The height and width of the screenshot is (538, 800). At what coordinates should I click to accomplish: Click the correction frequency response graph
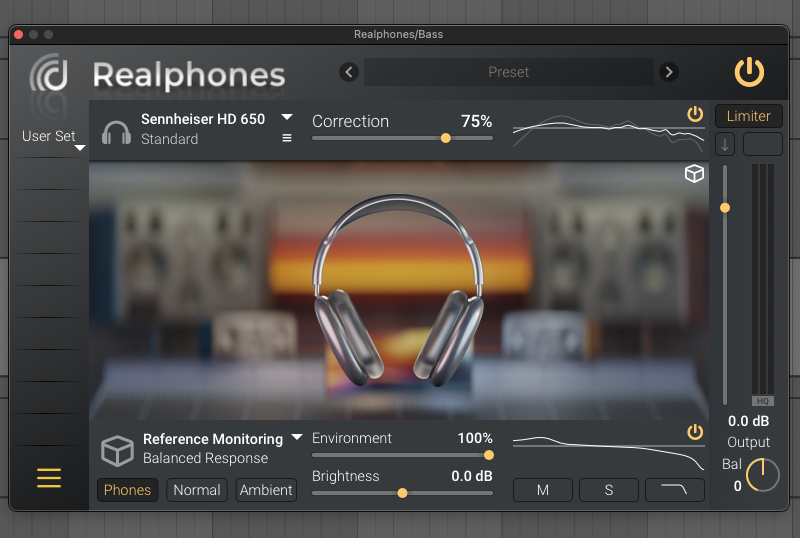coord(608,132)
